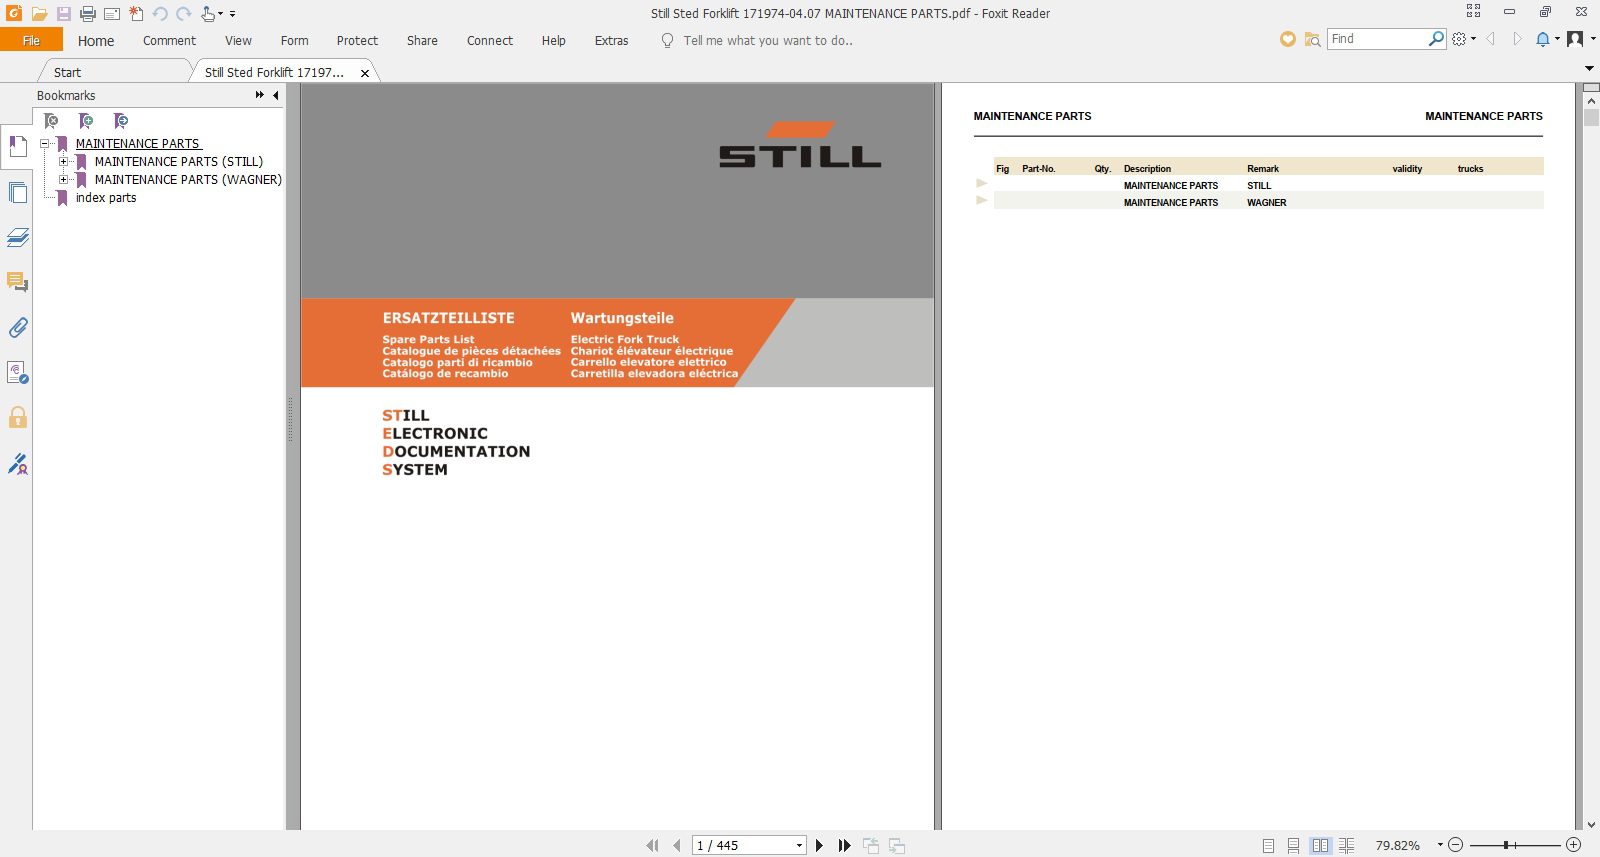
Task: Delete the bookmark with the remove-bookmark icon
Action: tap(51, 121)
